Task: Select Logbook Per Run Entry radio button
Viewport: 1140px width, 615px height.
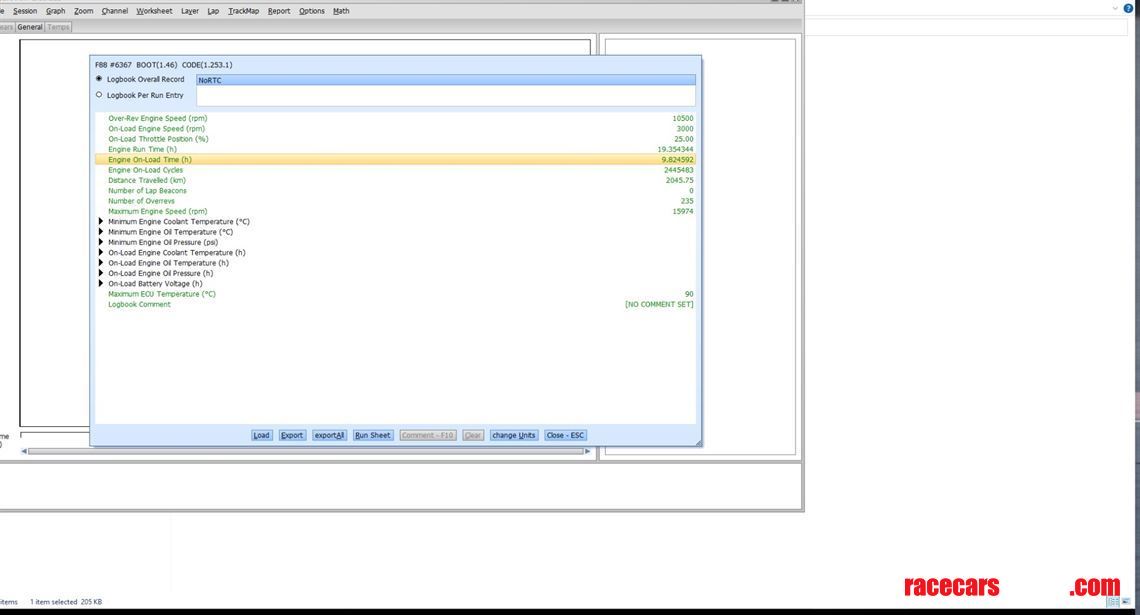Action: point(99,95)
